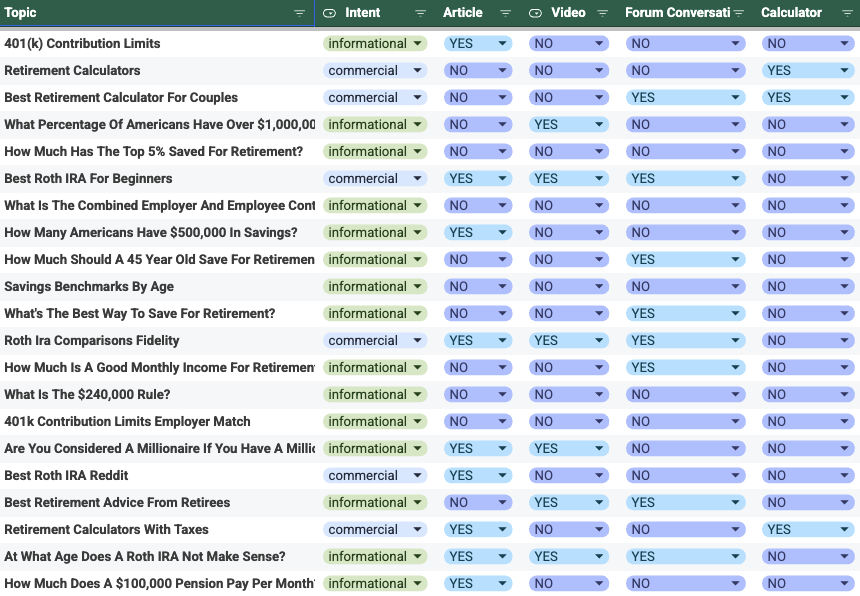Open Forum Conversation dropdown for Savings Benchmarks By Age

pyautogui.click(x=736, y=287)
